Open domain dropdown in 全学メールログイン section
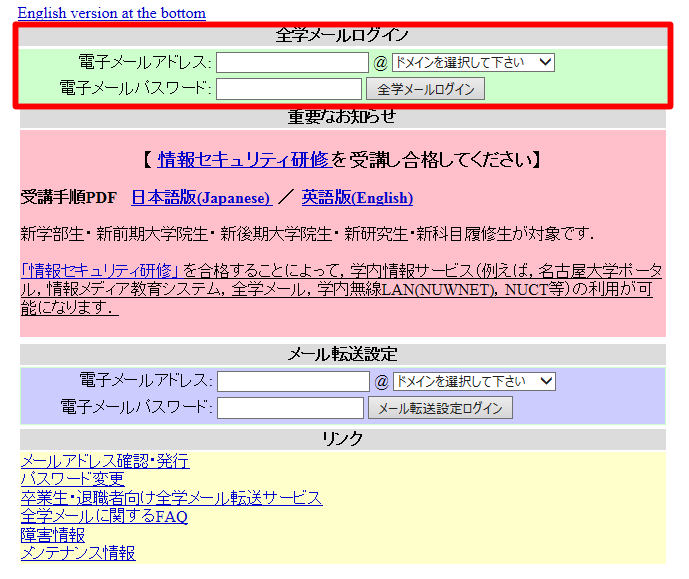Viewport: 689px width, 579px height. [x=473, y=62]
